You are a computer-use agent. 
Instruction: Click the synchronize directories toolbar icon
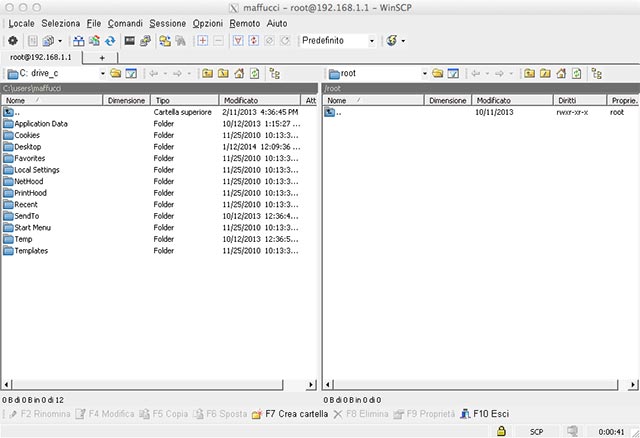click(109, 41)
